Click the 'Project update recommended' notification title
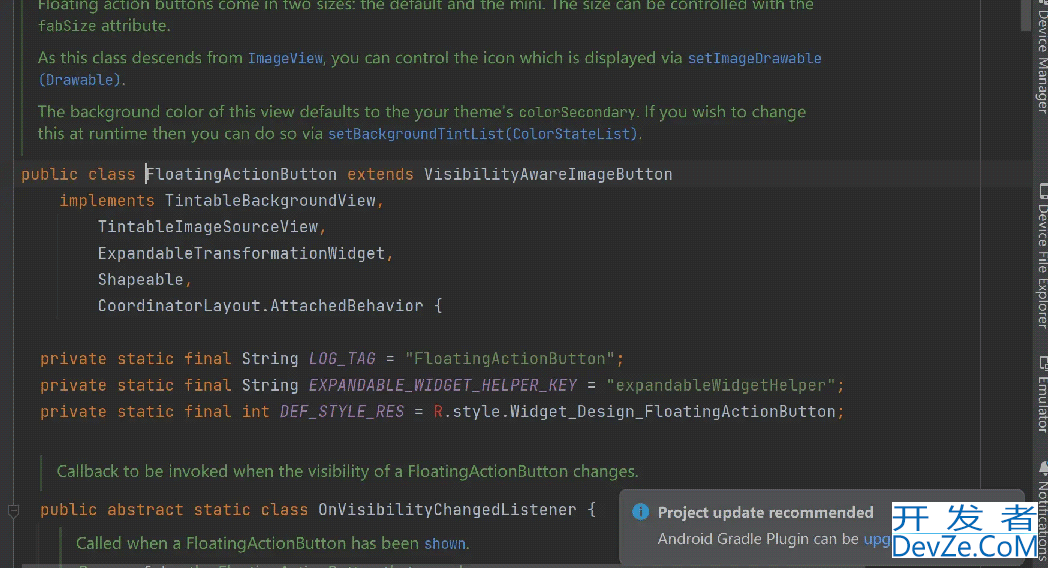The width and height of the screenshot is (1048, 568). 765,513
